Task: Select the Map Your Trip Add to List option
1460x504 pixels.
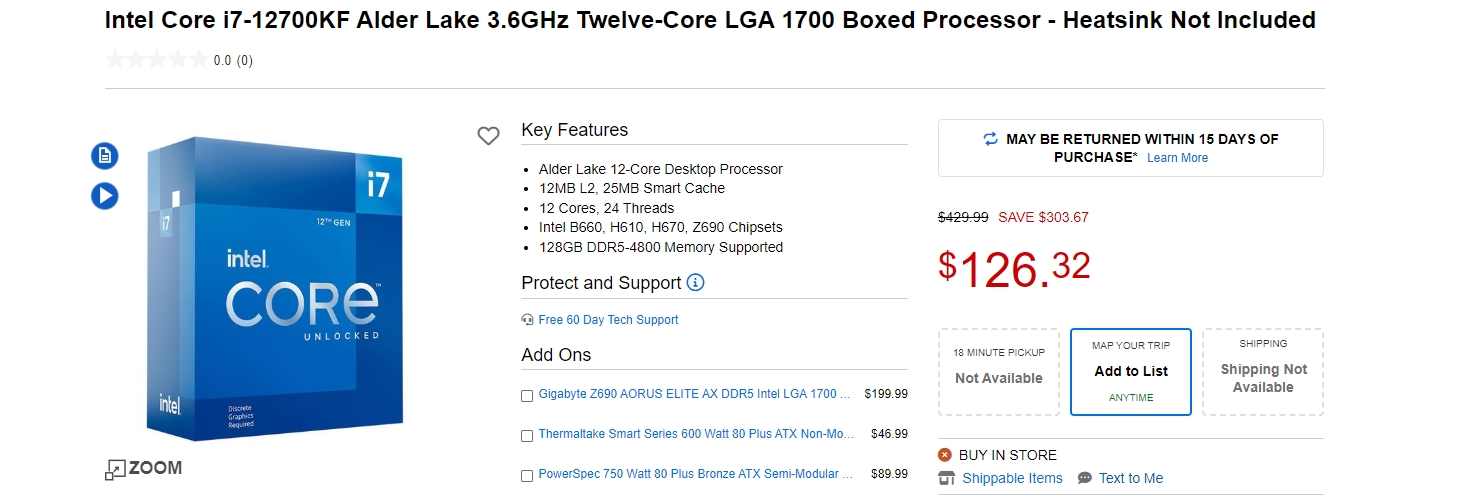Action: pyautogui.click(x=1131, y=371)
